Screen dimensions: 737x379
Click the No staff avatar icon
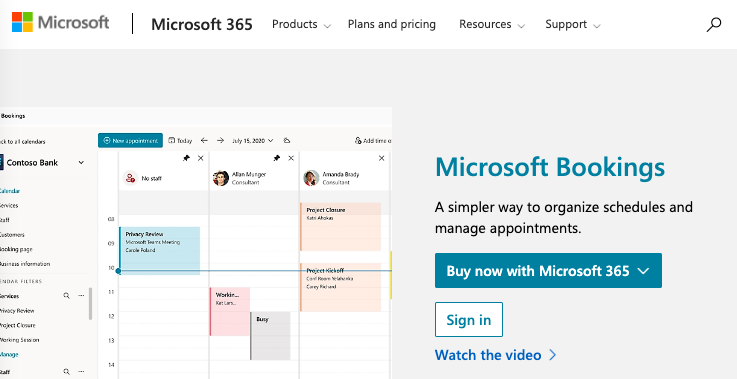[x=130, y=178]
